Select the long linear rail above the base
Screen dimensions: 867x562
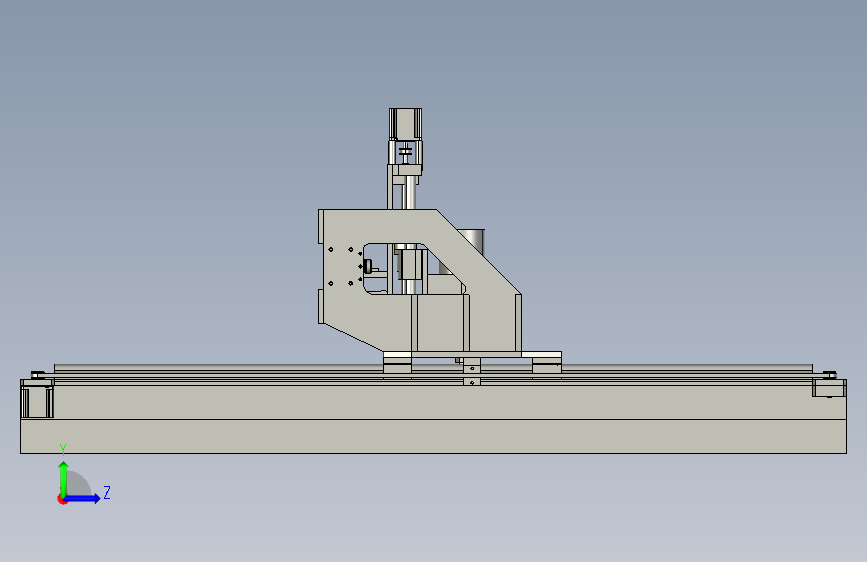click(434, 368)
